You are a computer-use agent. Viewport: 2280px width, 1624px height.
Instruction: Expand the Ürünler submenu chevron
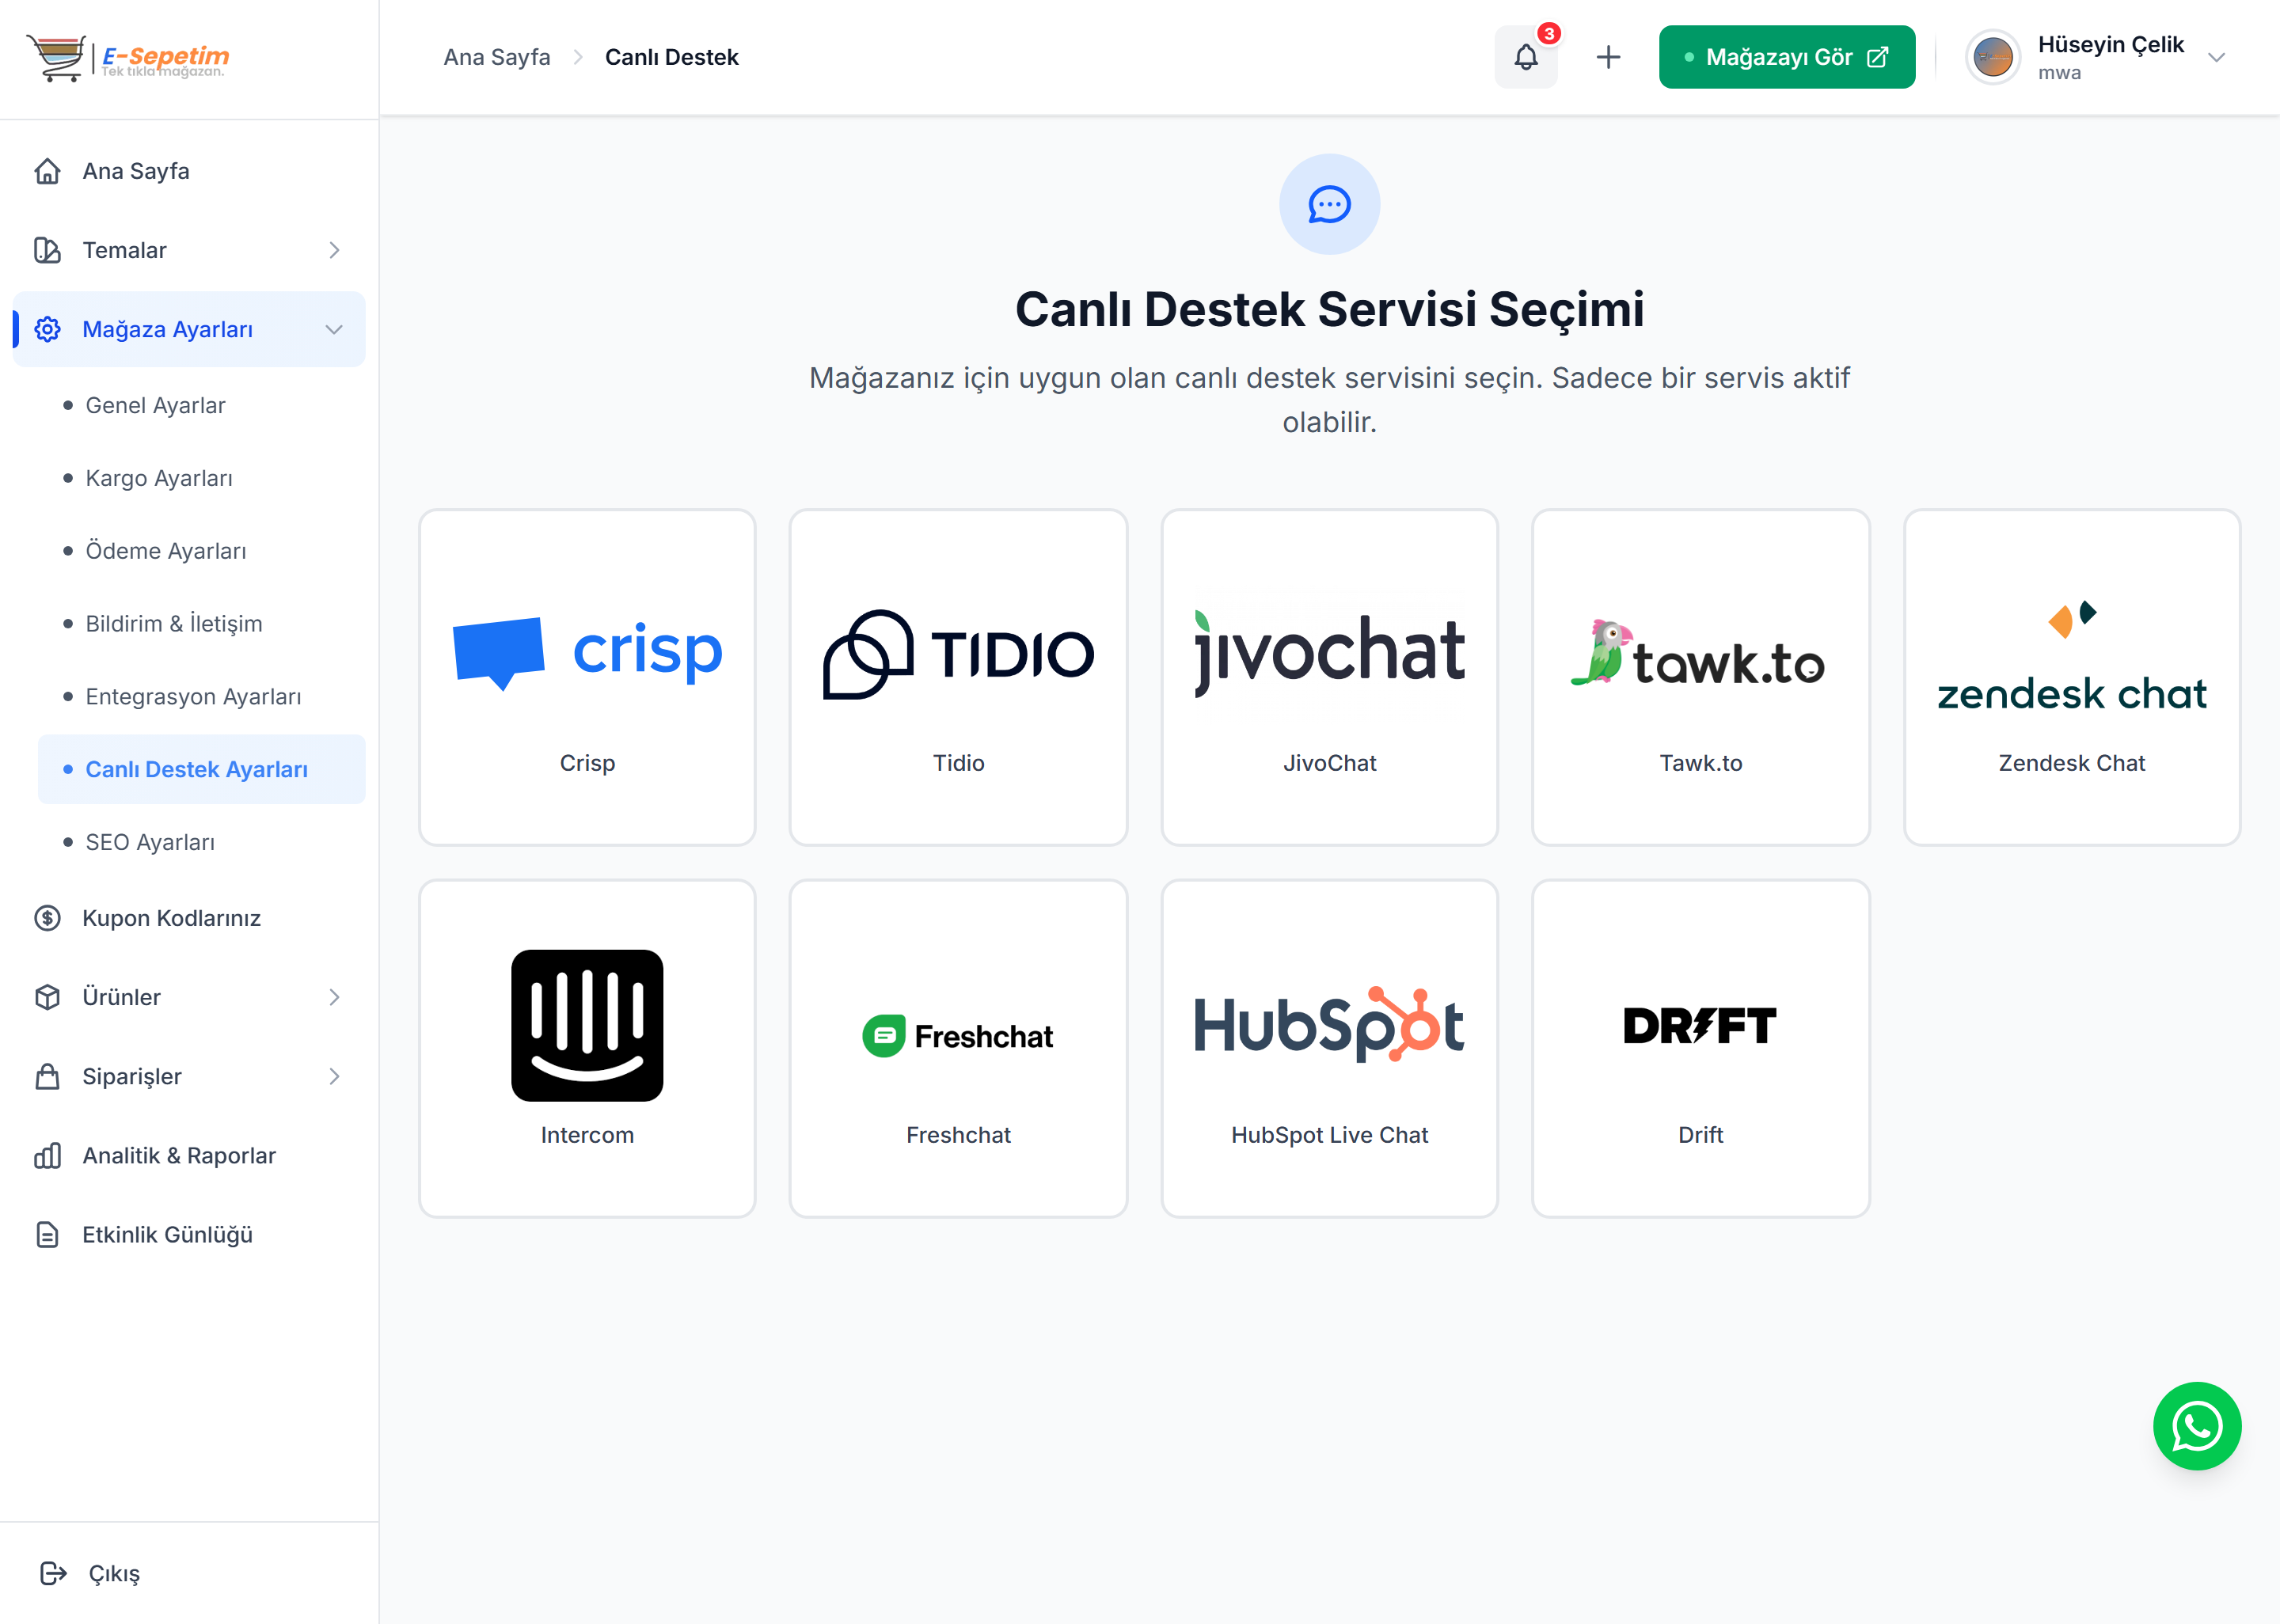pyautogui.click(x=334, y=997)
